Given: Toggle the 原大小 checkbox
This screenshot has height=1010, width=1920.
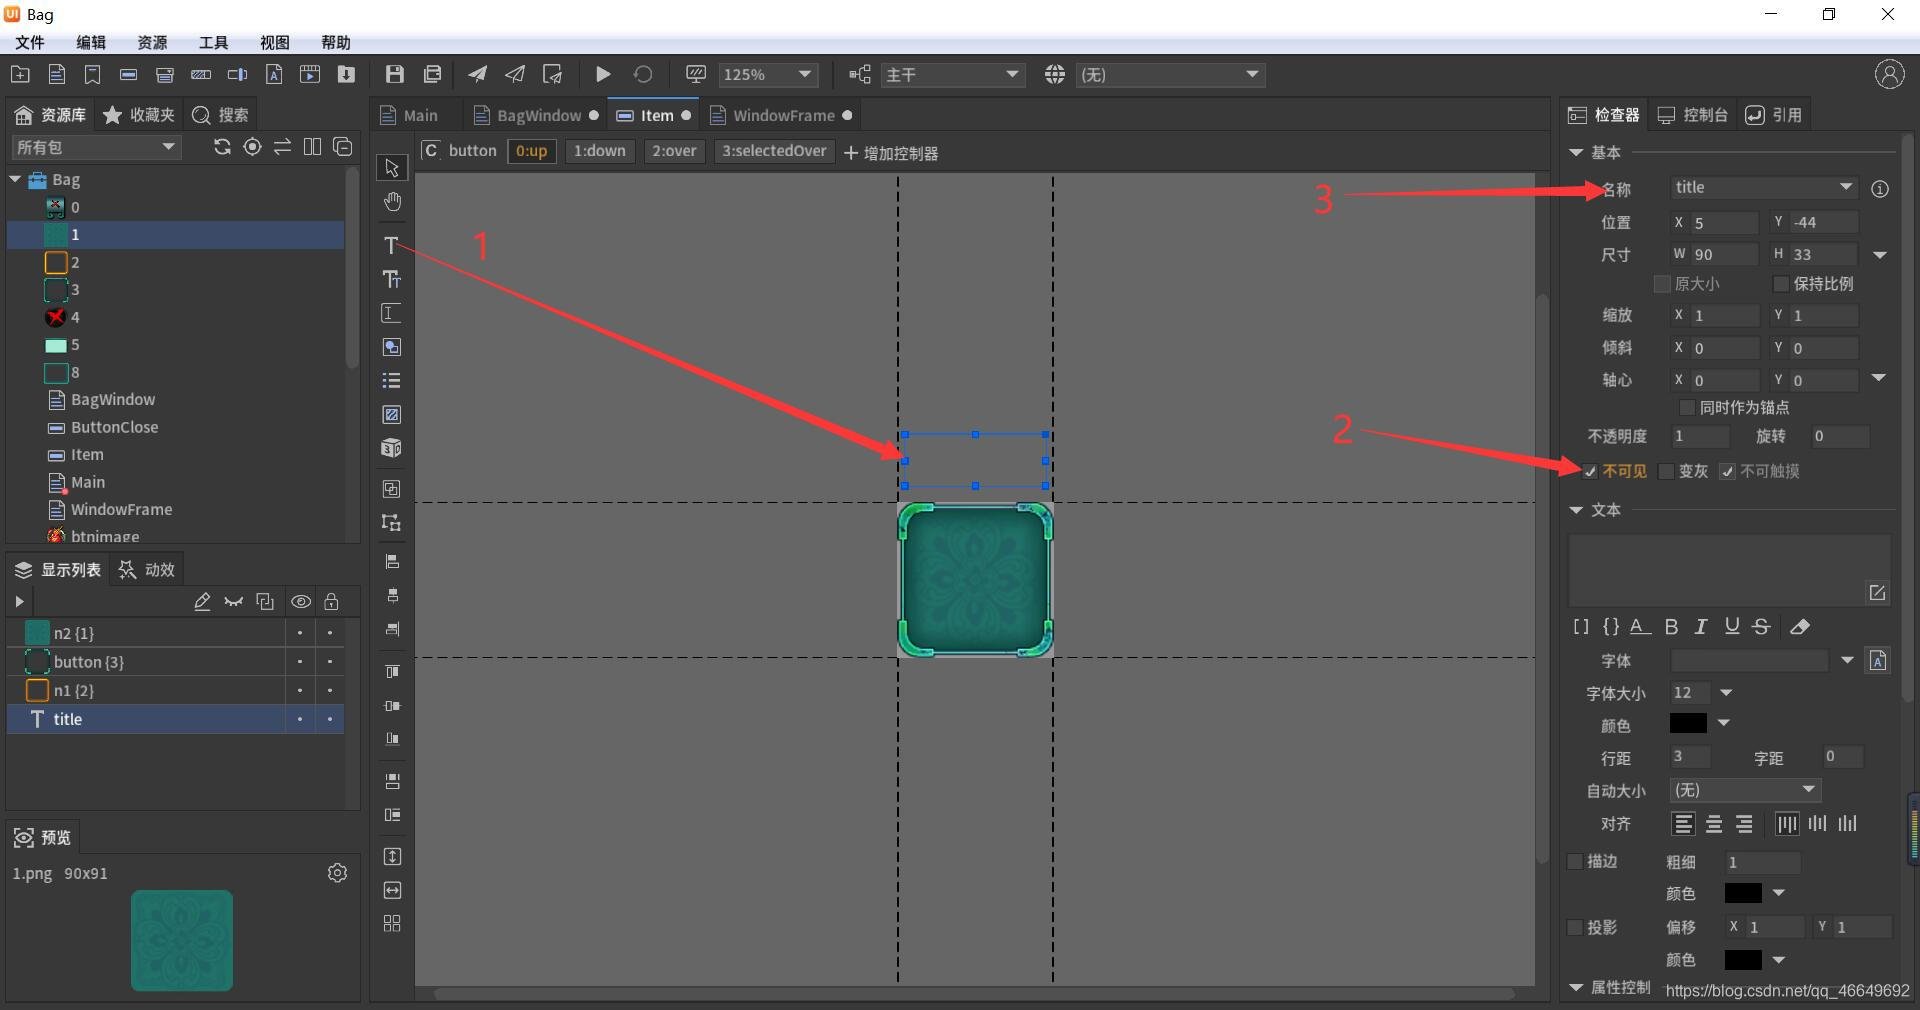Looking at the screenshot, I should [1662, 284].
